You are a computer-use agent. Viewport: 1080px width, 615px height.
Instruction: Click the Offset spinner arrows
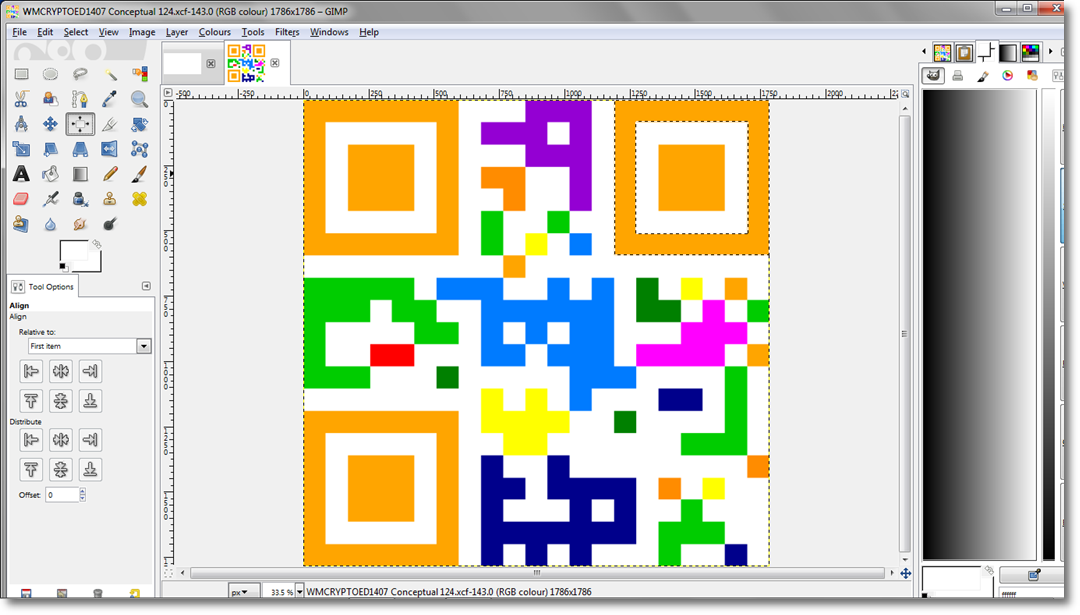83,494
